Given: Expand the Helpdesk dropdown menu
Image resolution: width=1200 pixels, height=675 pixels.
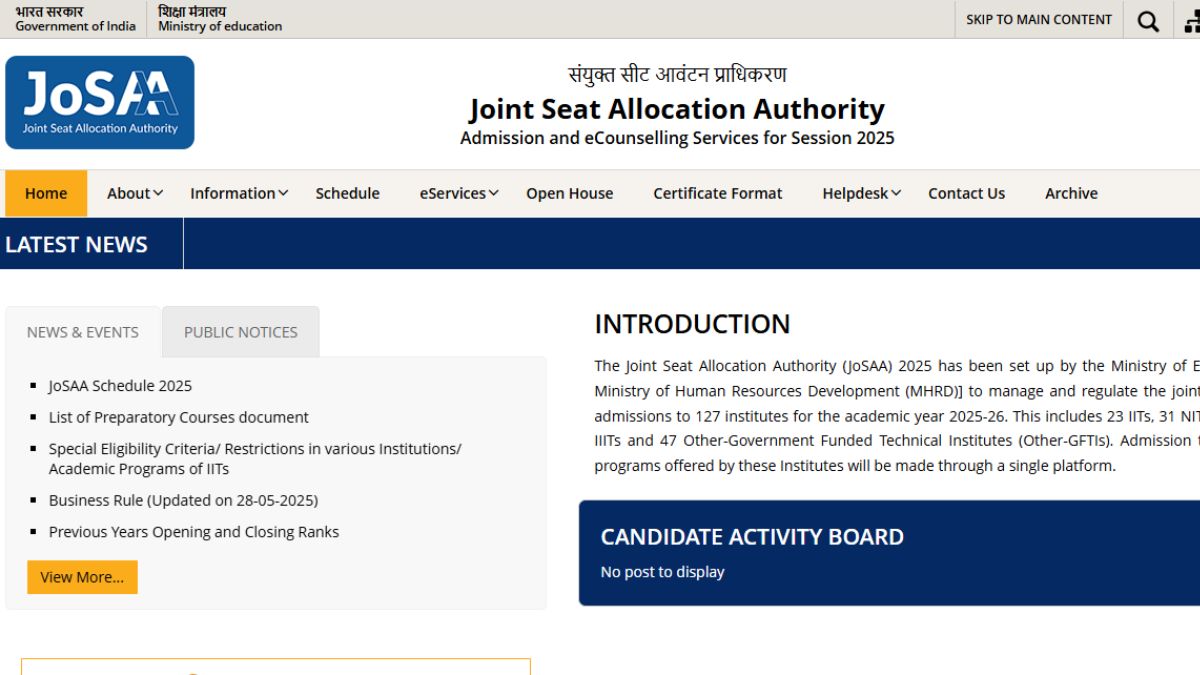Looking at the screenshot, I should [x=862, y=193].
